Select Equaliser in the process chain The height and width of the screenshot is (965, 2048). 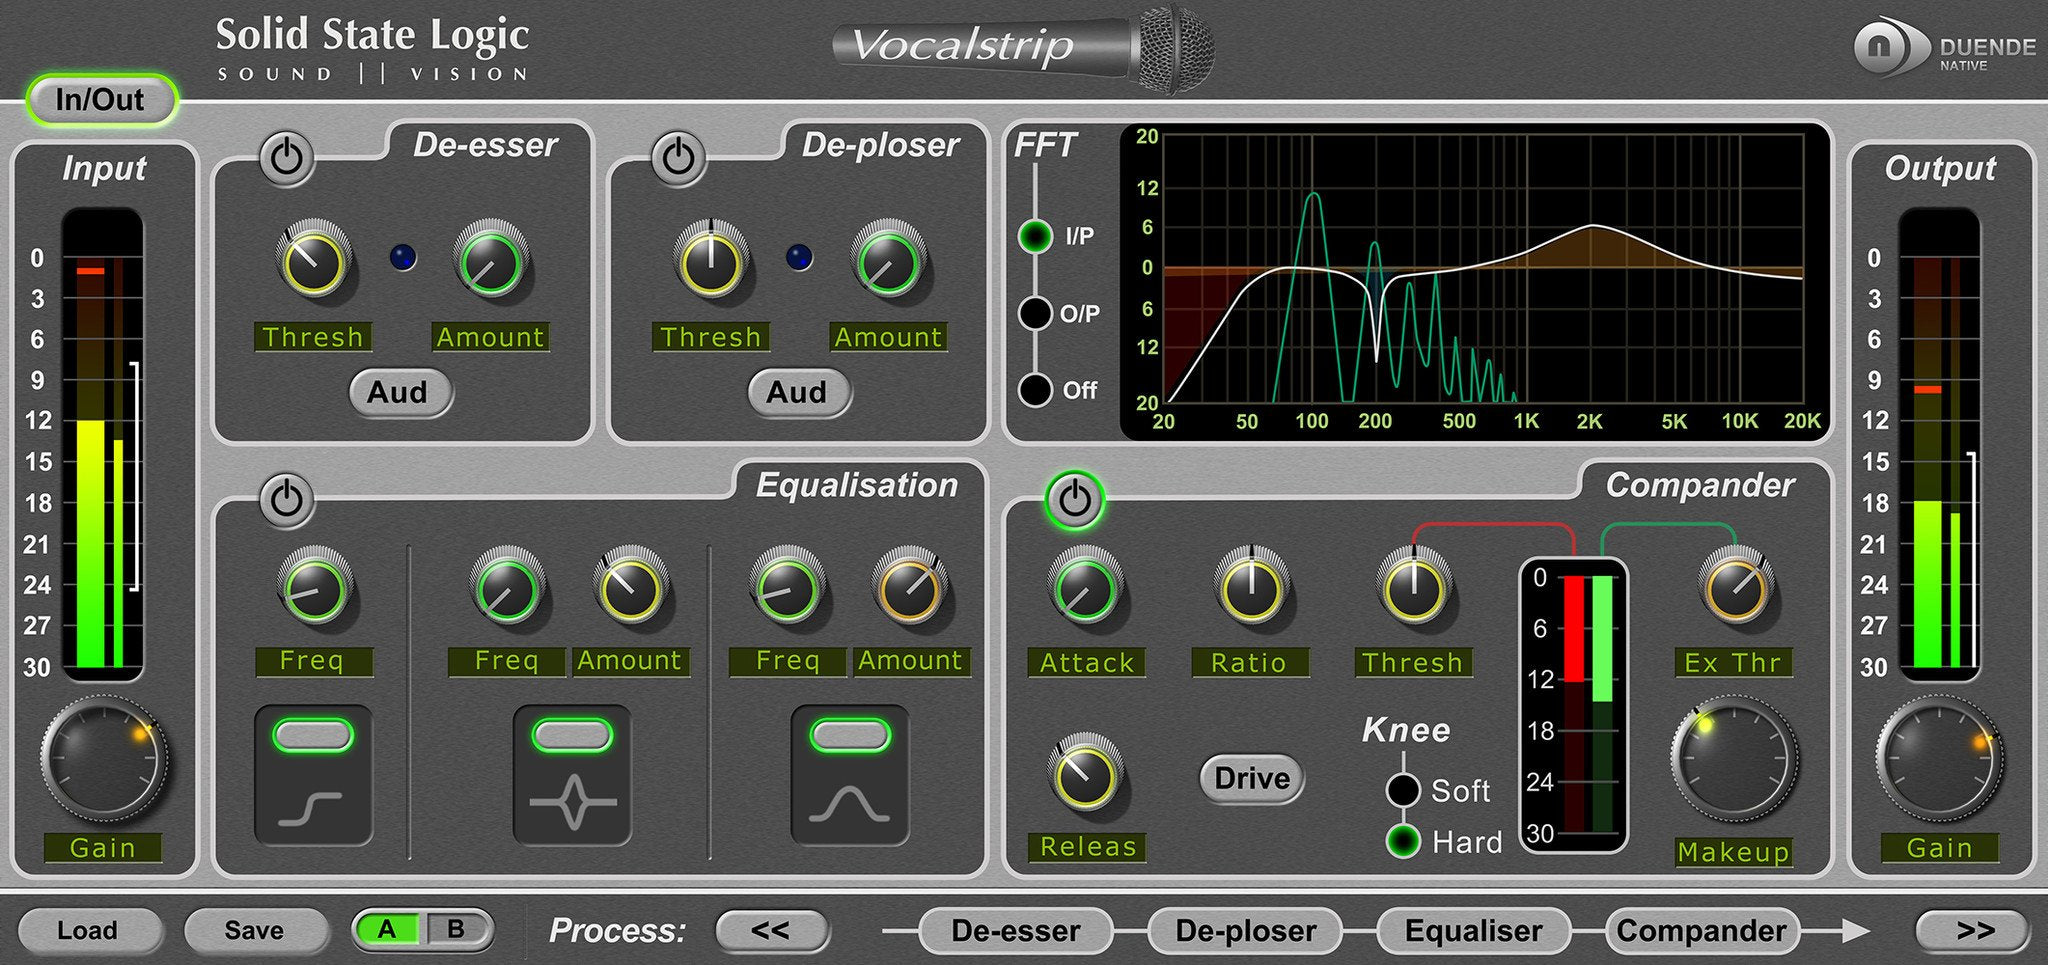point(1474,931)
